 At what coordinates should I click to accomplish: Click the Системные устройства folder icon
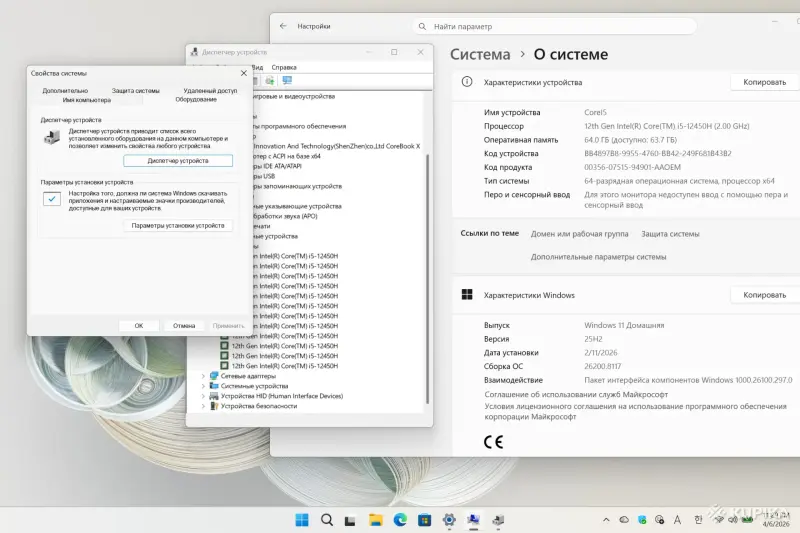tap(214, 386)
